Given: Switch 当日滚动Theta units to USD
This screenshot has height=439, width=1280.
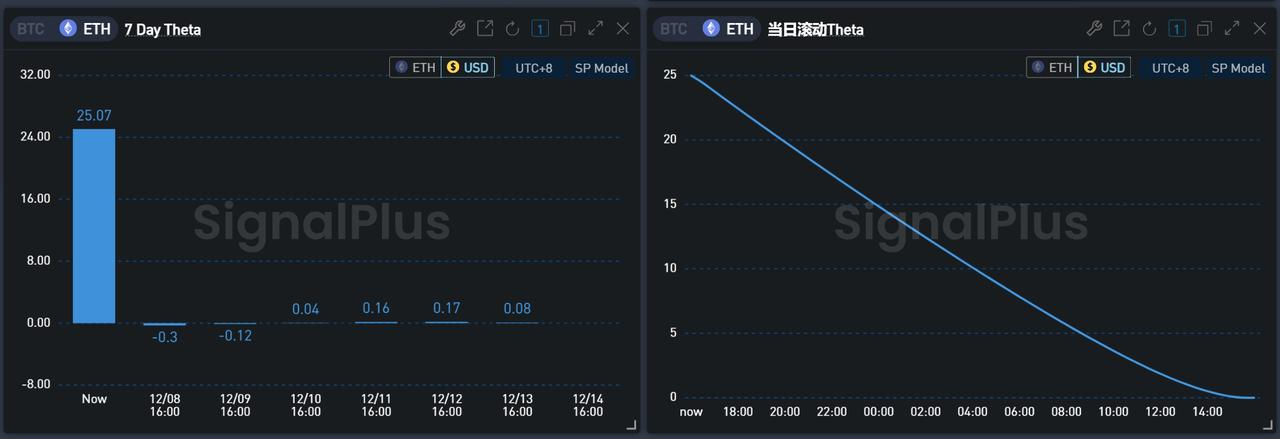Looking at the screenshot, I should pyautogui.click(x=1103, y=68).
